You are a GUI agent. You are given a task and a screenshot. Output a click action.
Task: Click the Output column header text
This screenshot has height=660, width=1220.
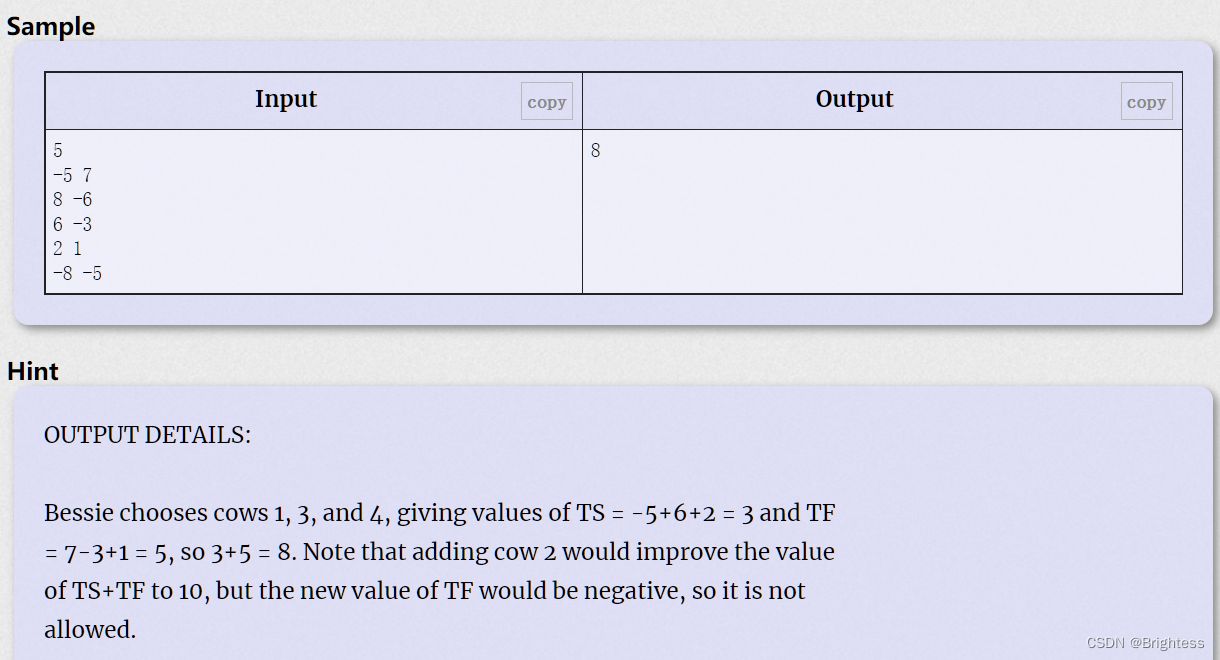pyautogui.click(x=854, y=99)
